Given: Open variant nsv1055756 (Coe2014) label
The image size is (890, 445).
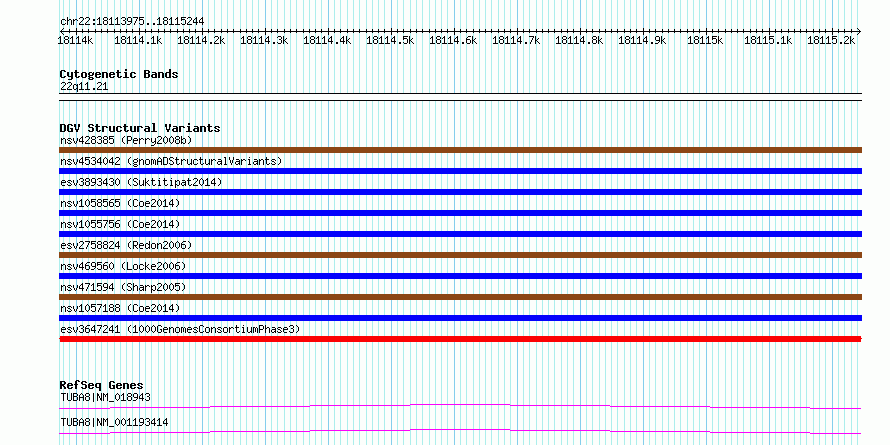Looking at the screenshot, I should click(x=120, y=224).
